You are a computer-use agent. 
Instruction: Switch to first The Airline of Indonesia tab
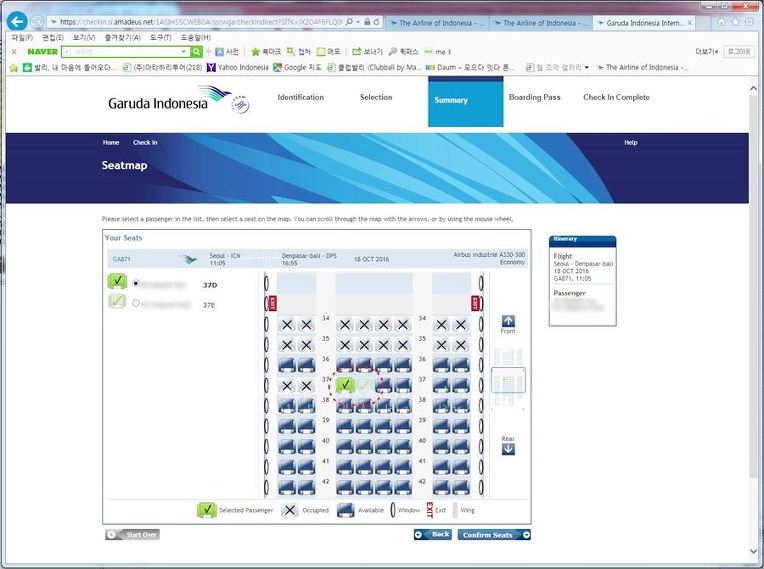(x=437, y=23)
